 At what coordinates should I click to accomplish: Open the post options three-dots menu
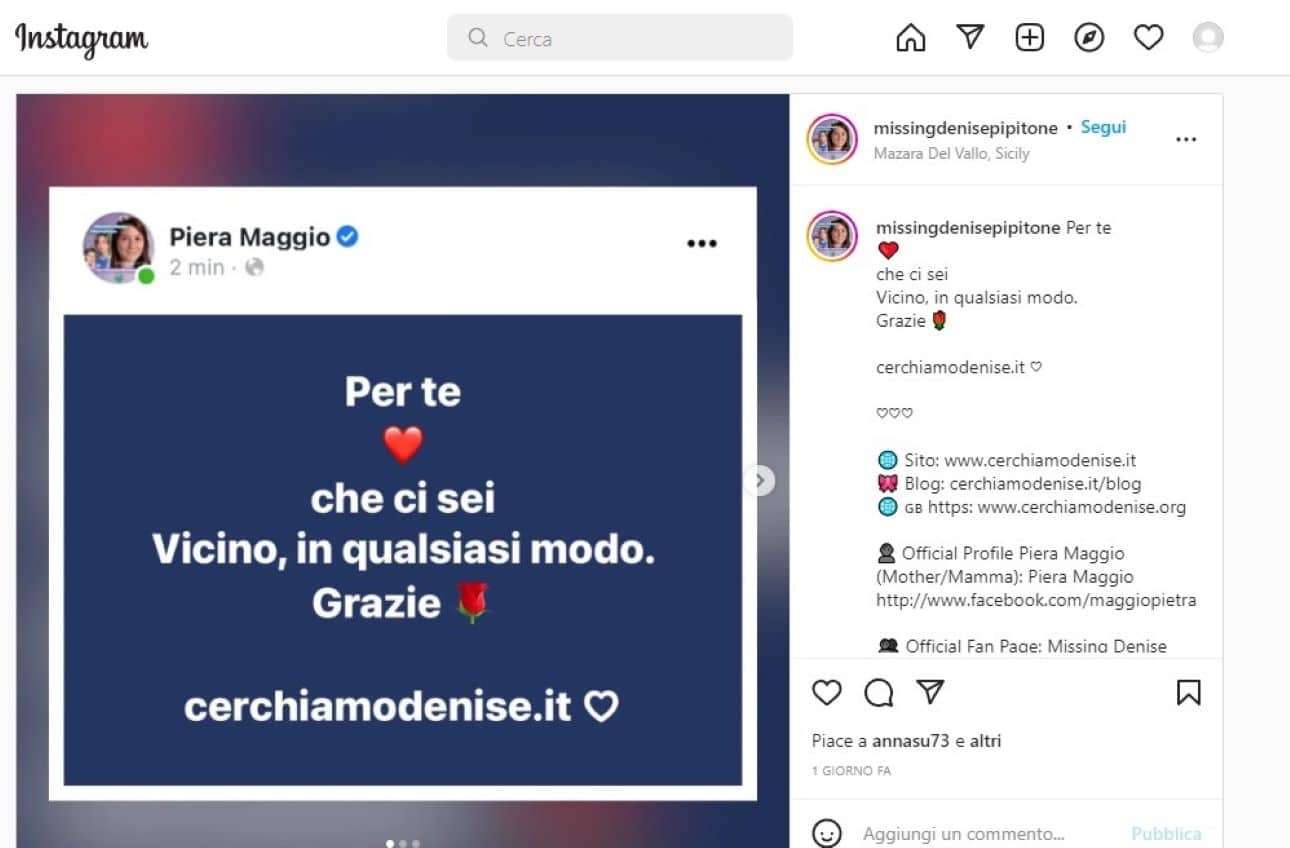(1185, 140)
